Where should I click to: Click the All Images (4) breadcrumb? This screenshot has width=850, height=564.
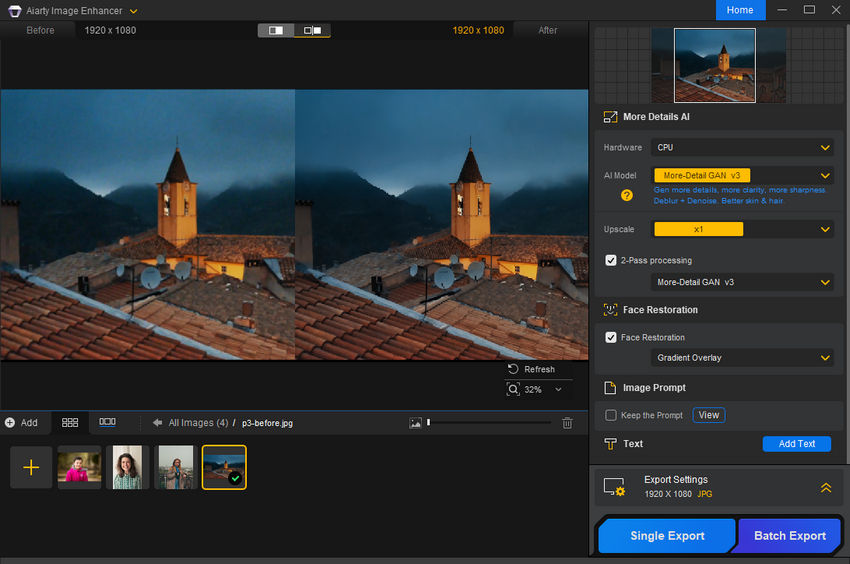(198, 422)
